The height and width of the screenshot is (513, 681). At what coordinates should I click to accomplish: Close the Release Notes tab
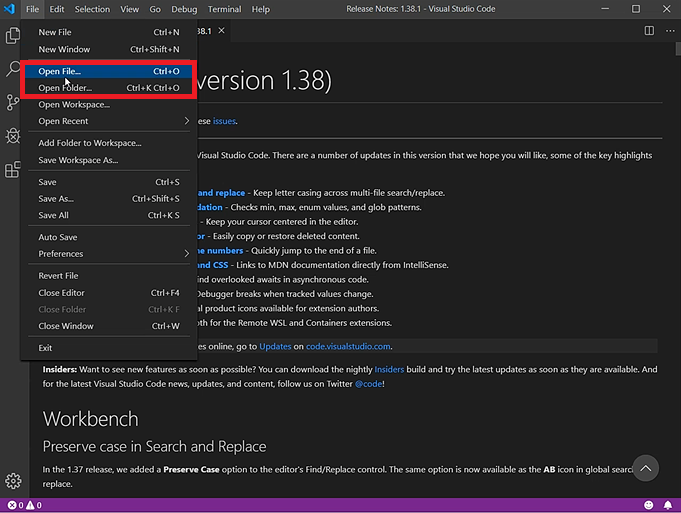pos(221,30)
